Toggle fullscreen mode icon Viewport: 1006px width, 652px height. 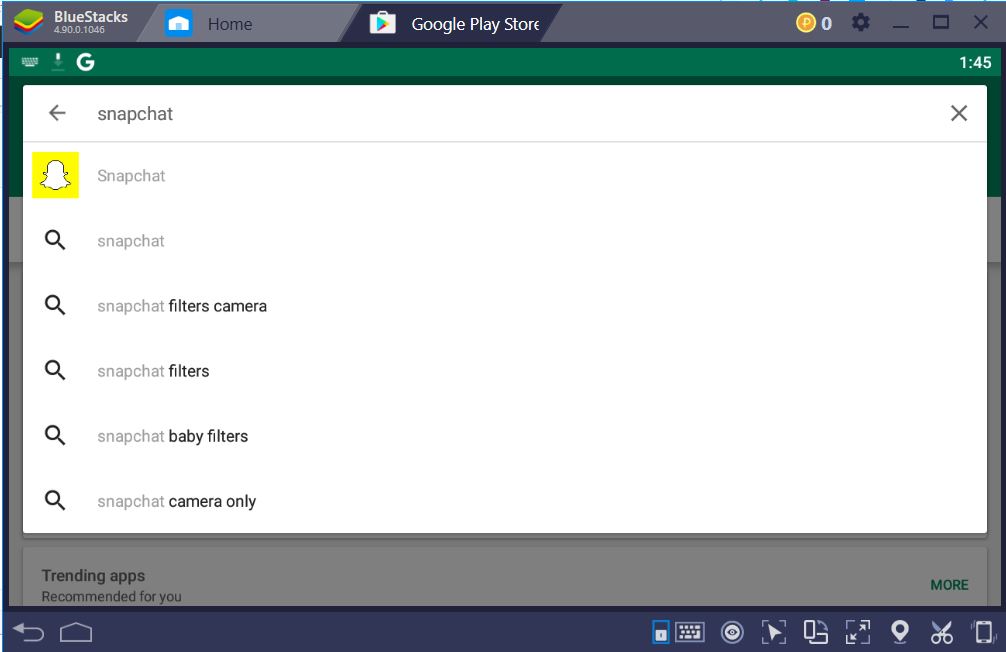[858, 632]
